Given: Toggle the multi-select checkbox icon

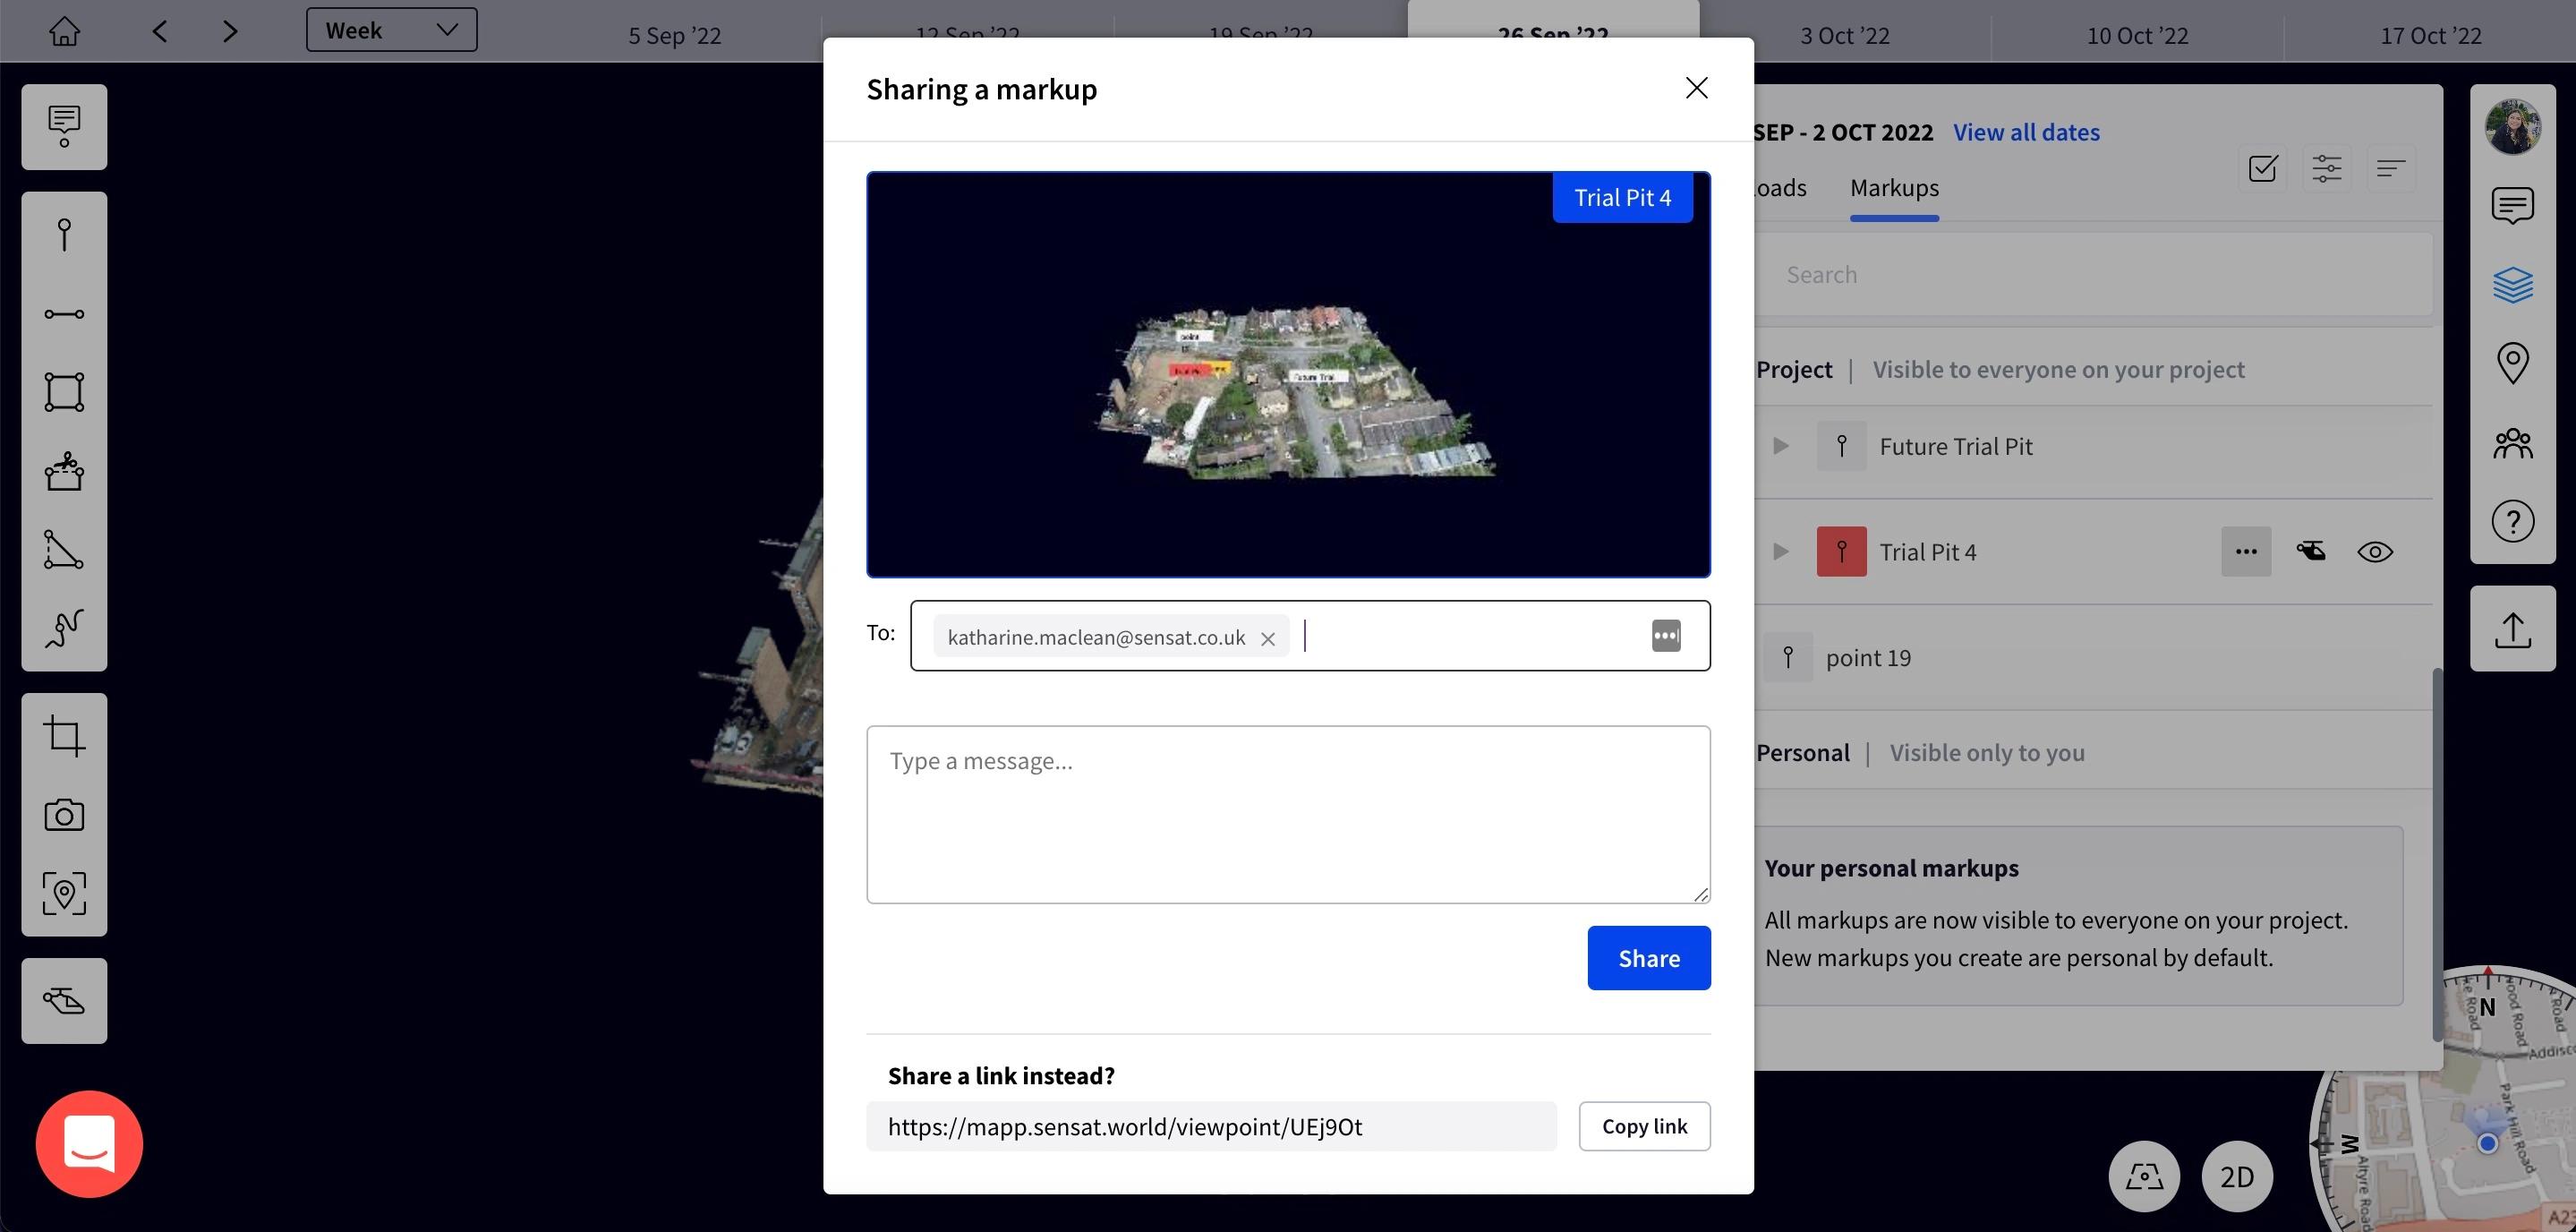Looking at the screenshot, I should pyautogui.click(x=2263, y=168).
